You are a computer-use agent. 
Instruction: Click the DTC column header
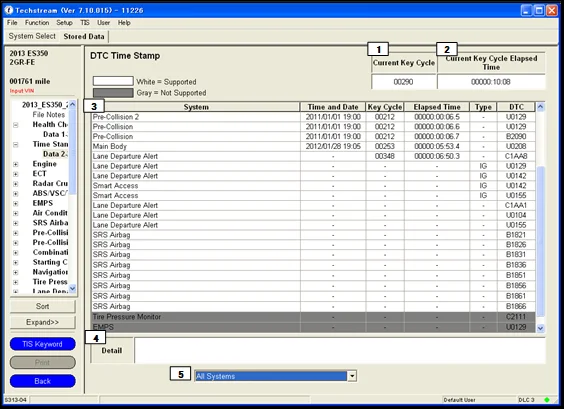point(516,107)
